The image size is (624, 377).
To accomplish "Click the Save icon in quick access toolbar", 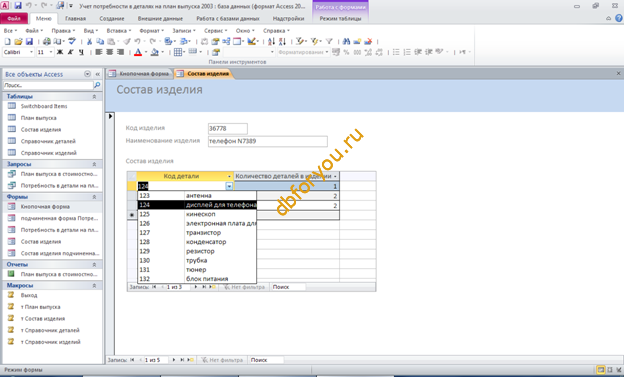I will coord(18,6).
